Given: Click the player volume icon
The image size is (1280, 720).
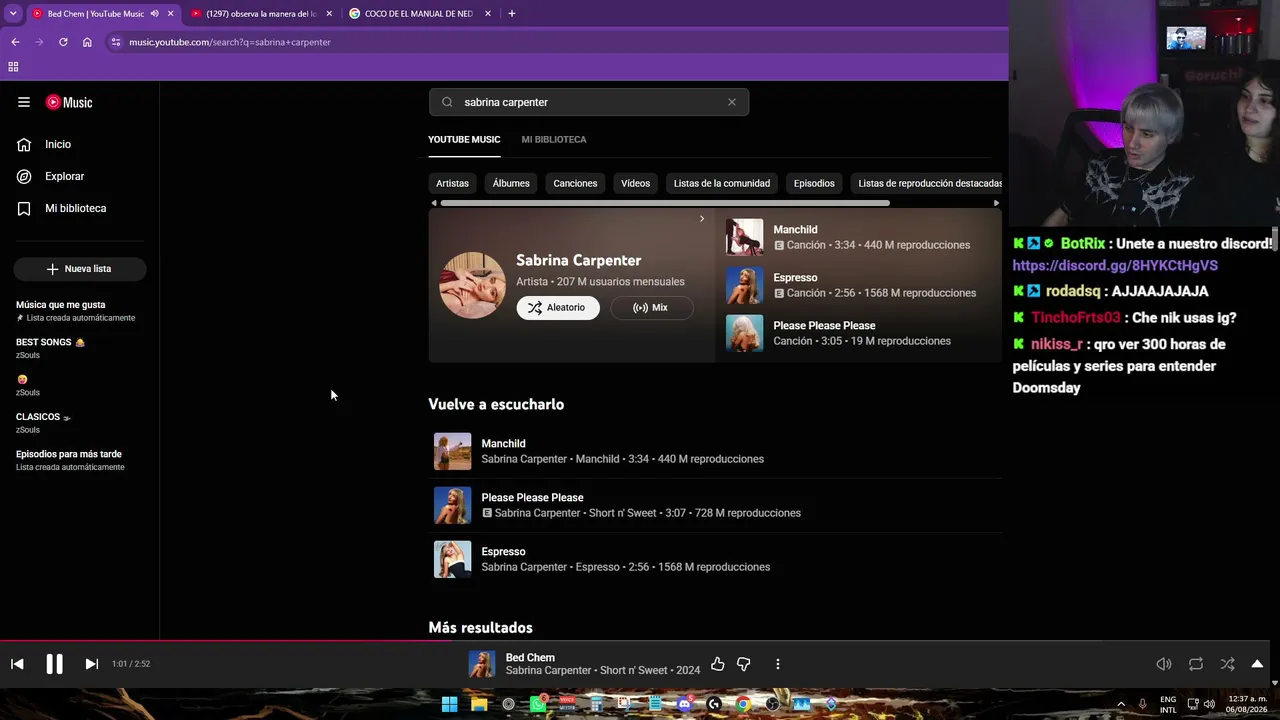Looking at the screenshot, I should (1164, 664).
